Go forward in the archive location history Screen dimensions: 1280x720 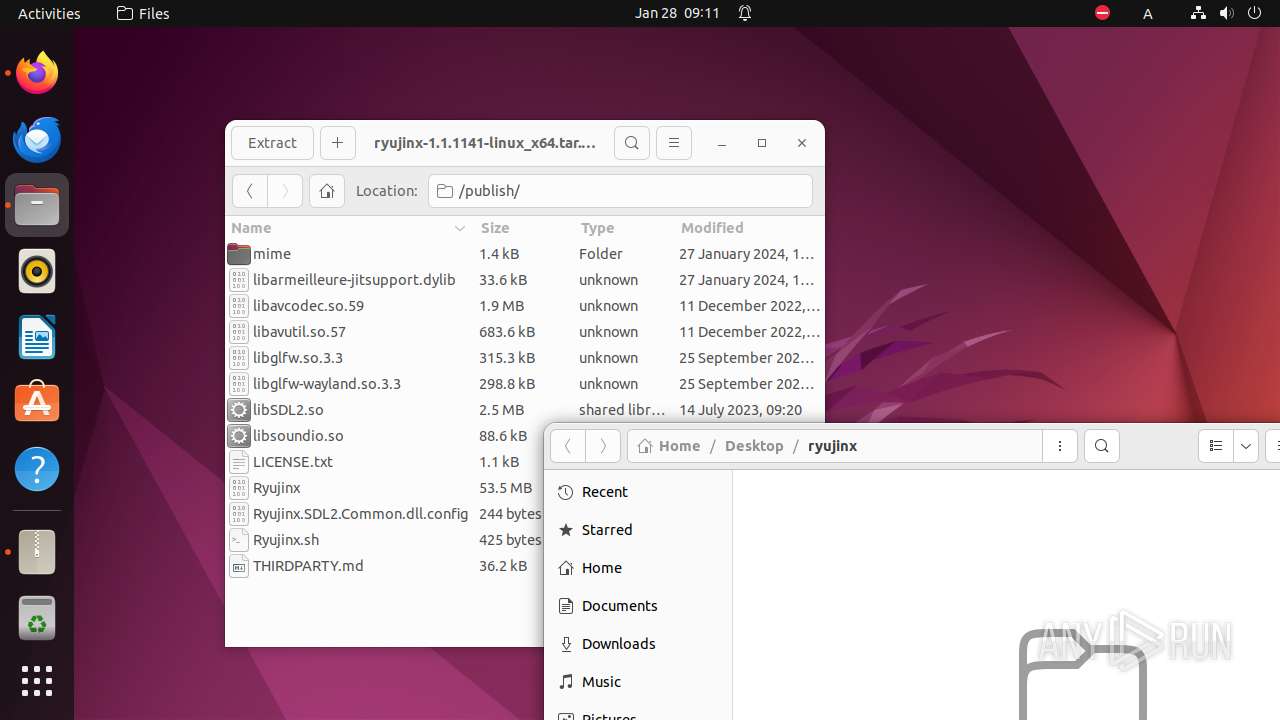tap(285, 191)
